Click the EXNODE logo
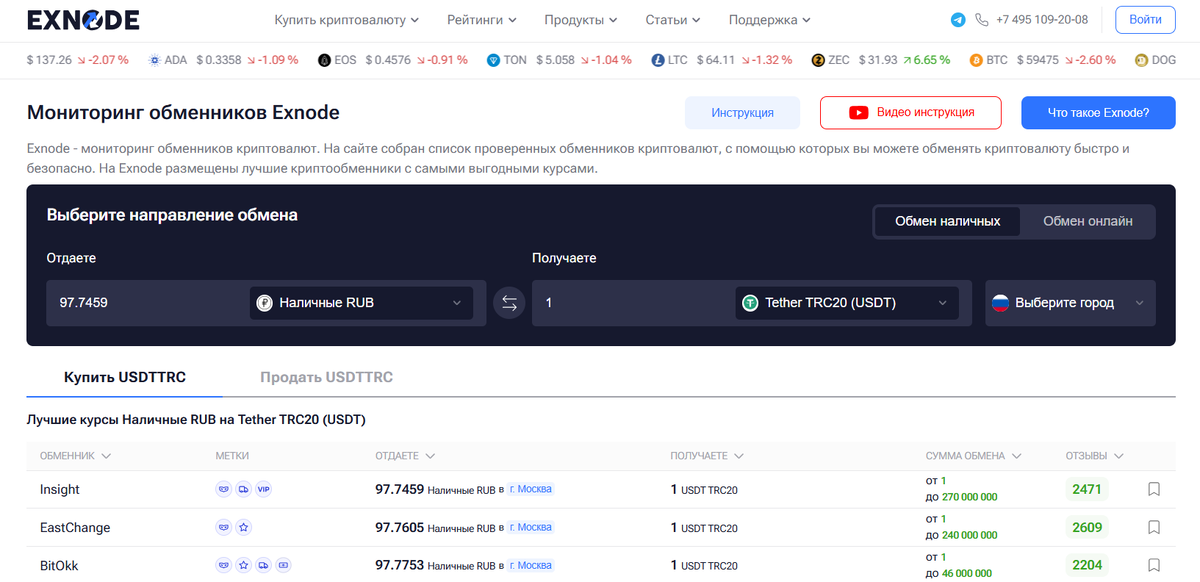This screenshot has width=1200, height=582. coord(83,19)
